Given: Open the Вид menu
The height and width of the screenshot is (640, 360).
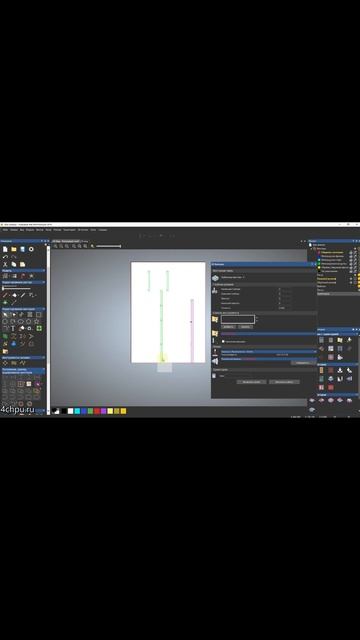Looking at the screenshot, I should pyautogui.click(x=22, y=230).
